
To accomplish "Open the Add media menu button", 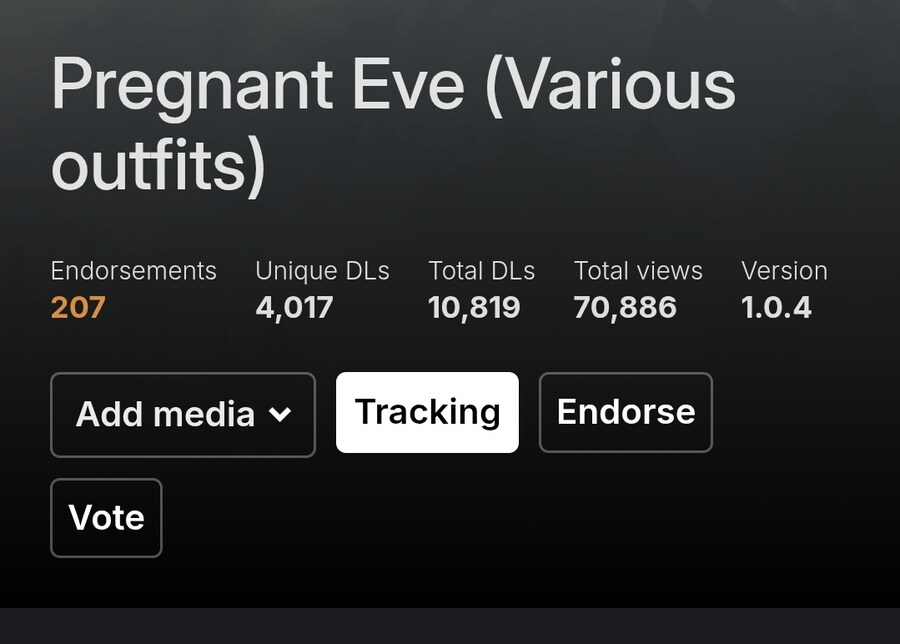I will tap(183, 414).
